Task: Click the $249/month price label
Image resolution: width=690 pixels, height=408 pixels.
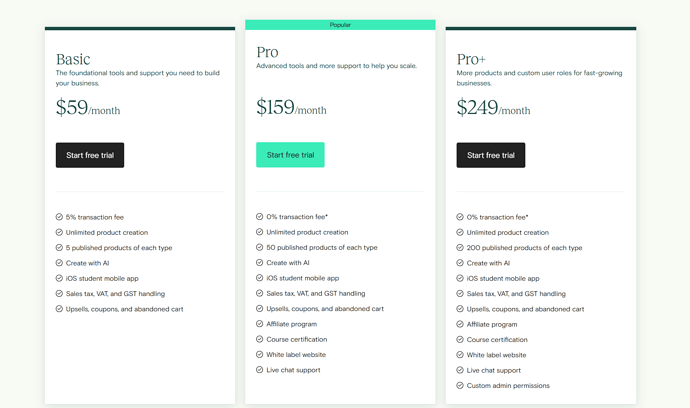Action: (x=493, y=108)
